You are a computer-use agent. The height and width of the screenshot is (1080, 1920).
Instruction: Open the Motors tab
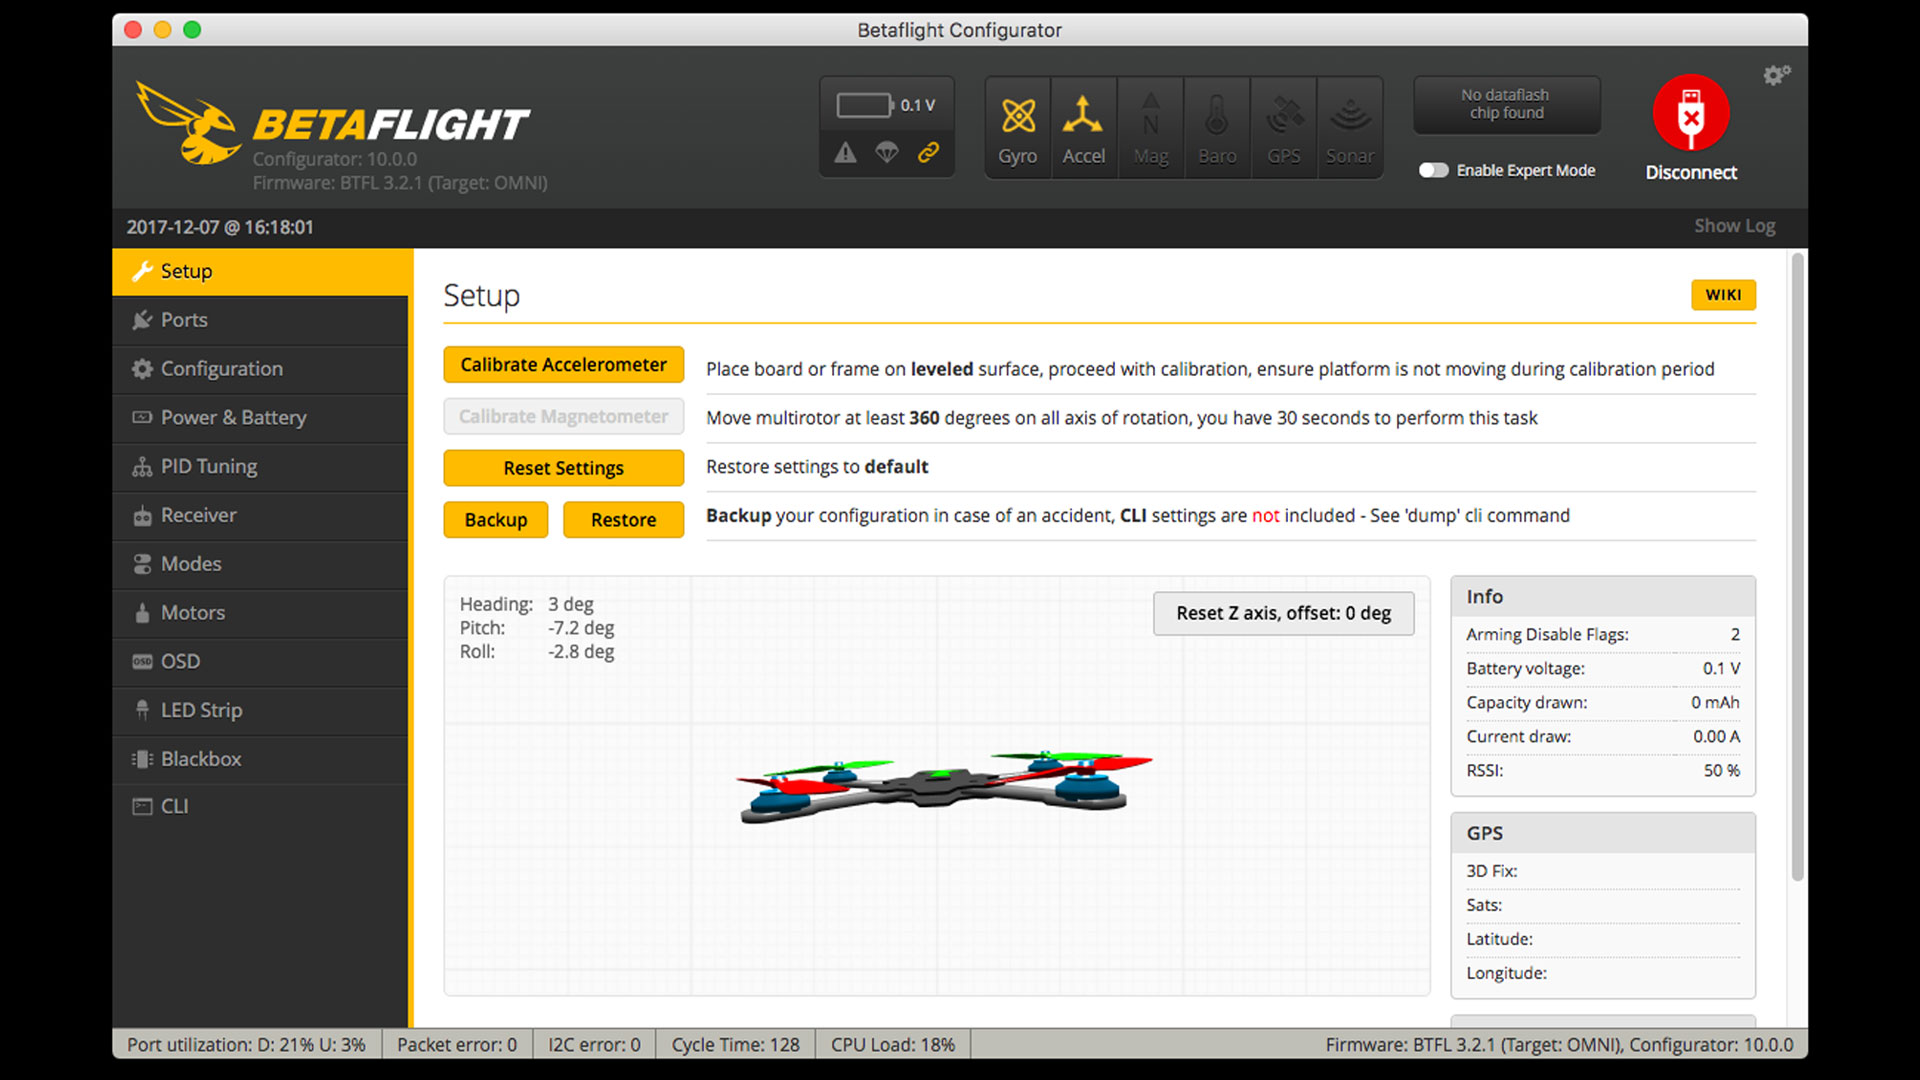coord(260,613)
